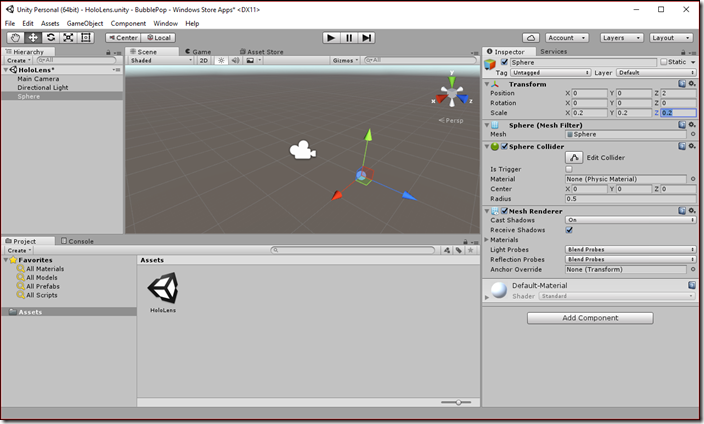Screen dimensions: 704x424
Task: Select the camera gizmo in scene
Action: 303,150
